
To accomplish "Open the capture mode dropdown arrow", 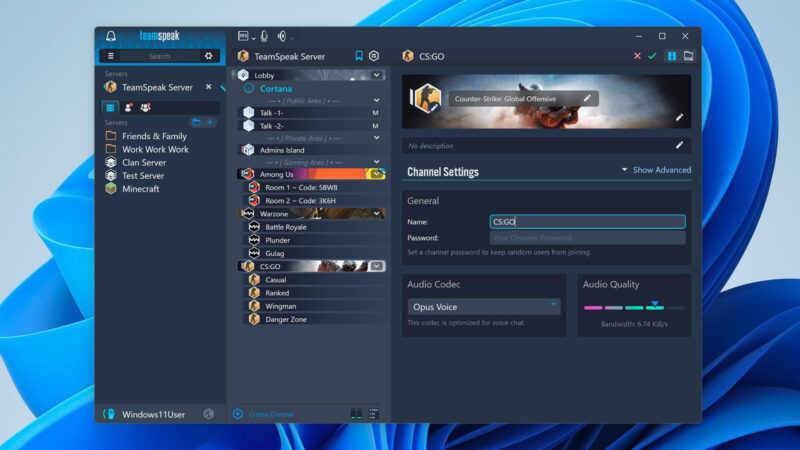I will pos(253,38).
